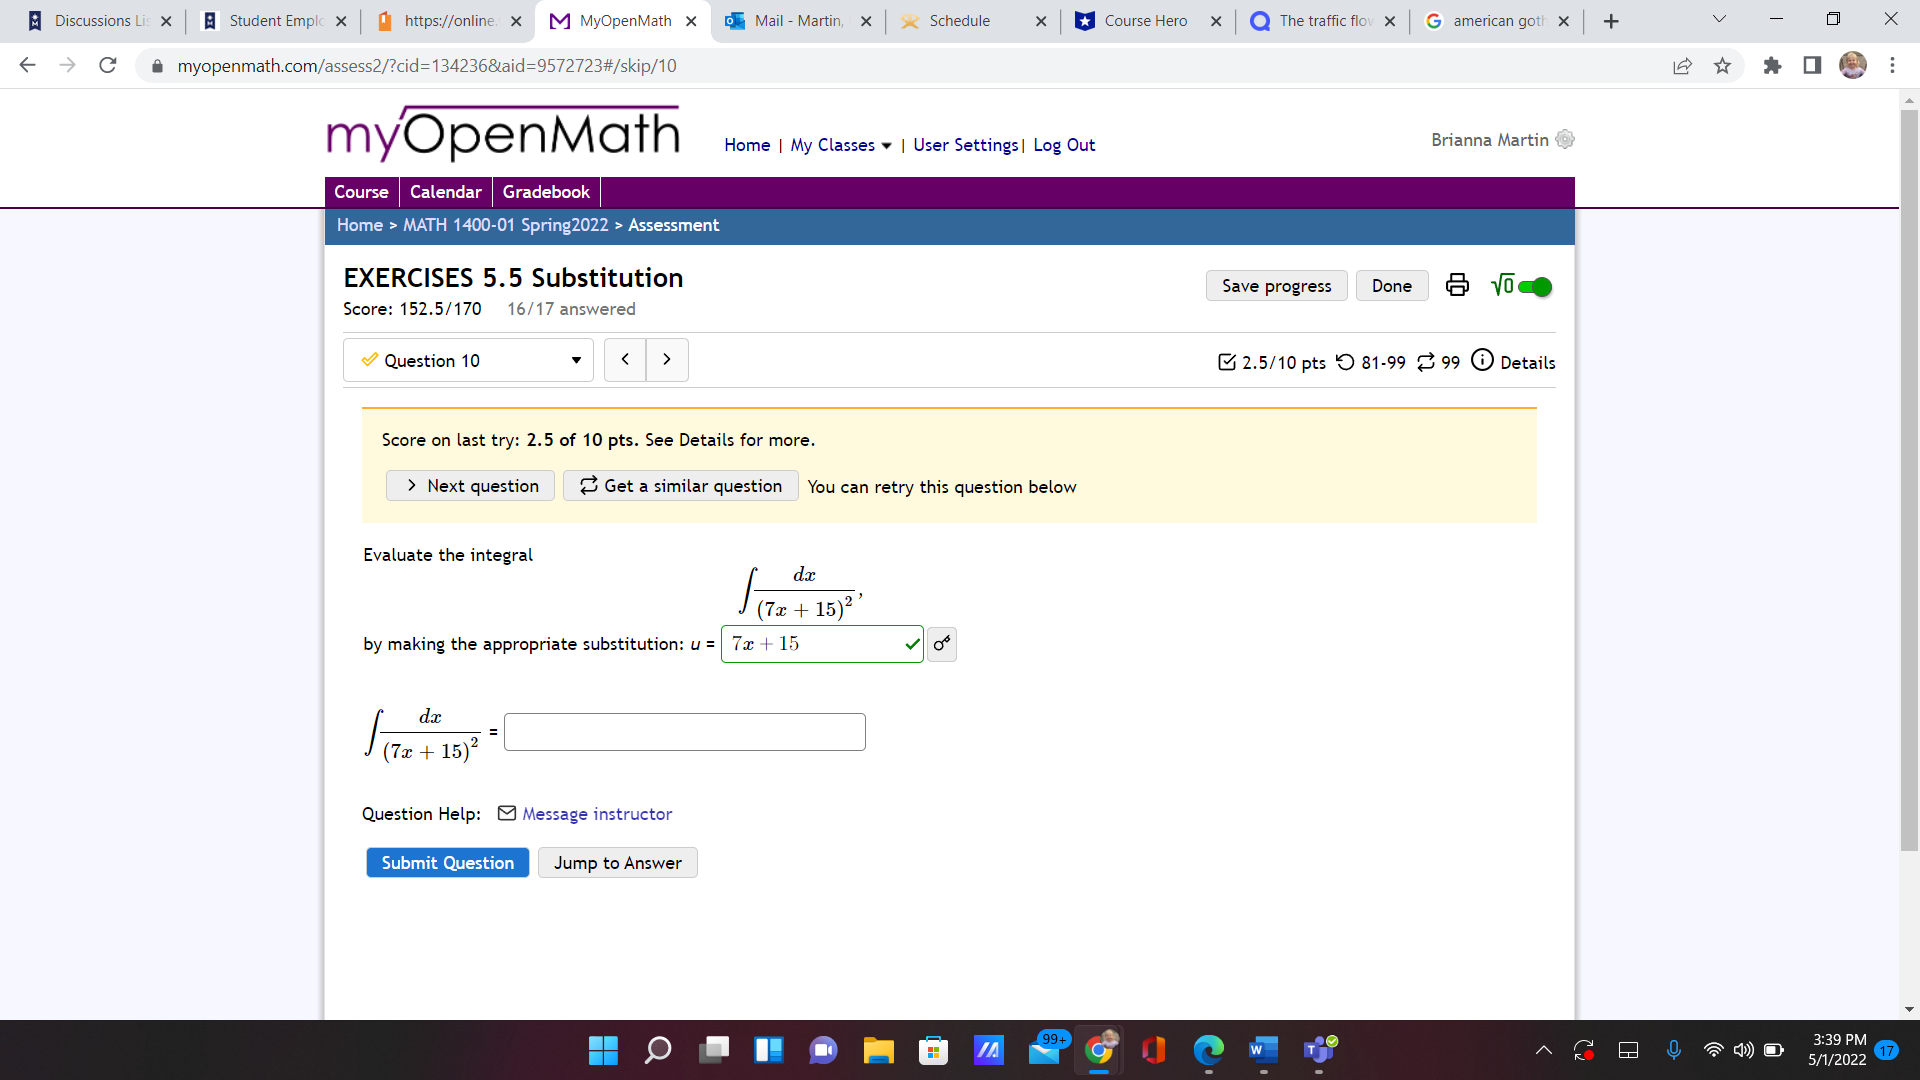
Task: Open the Details info circle icon
Action: pos(1481,361)
